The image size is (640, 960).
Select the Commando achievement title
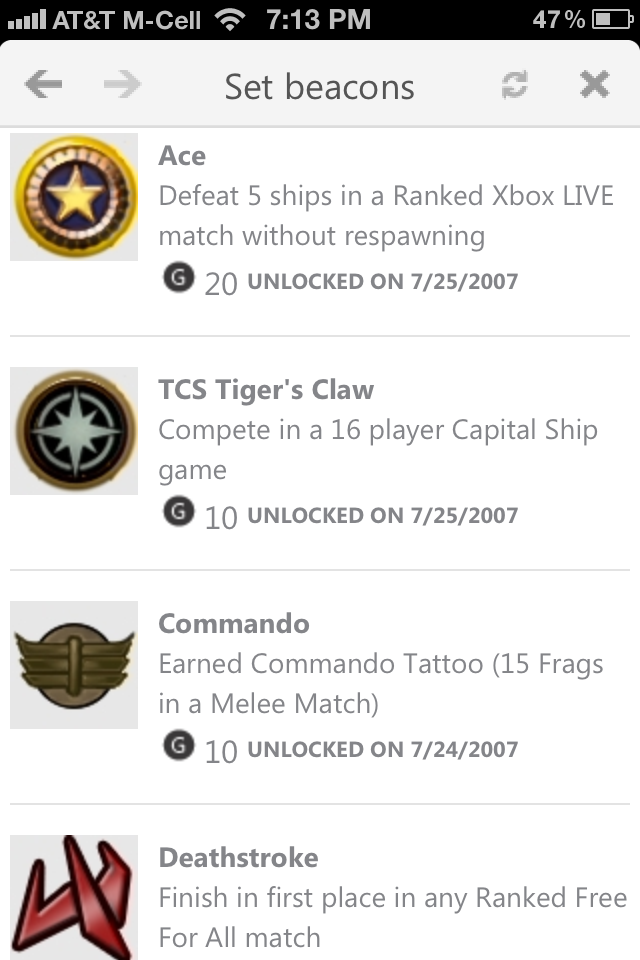point(234,624)
